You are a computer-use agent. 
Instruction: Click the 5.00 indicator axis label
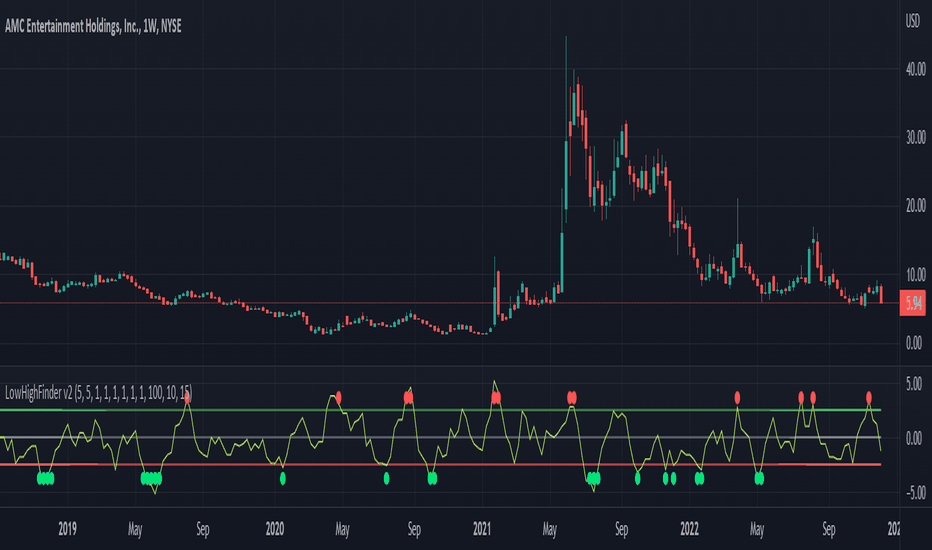(914, 384)
